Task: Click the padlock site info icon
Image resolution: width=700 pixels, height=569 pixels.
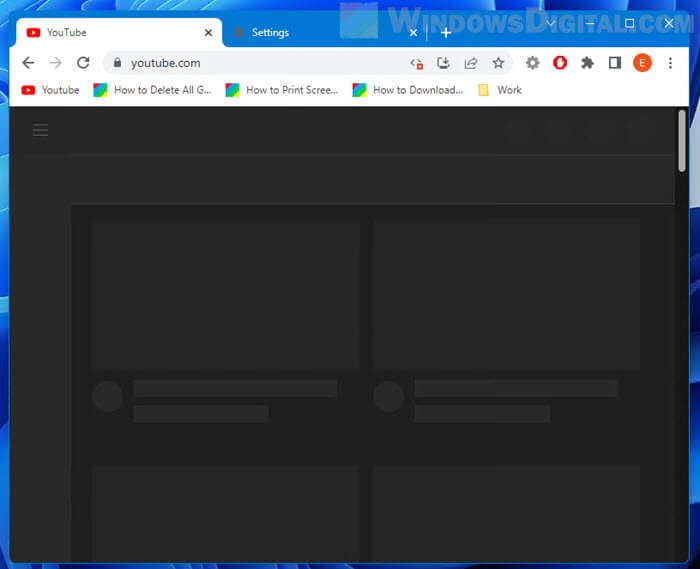Action: (x=117, y=63)
